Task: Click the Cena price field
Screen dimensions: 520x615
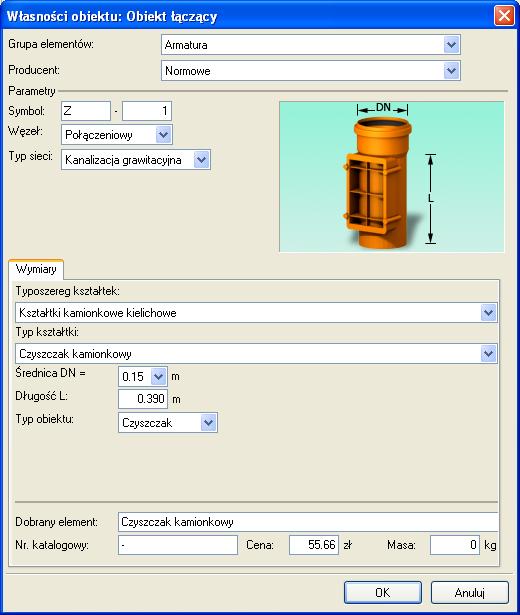Action: coord(314,545)
